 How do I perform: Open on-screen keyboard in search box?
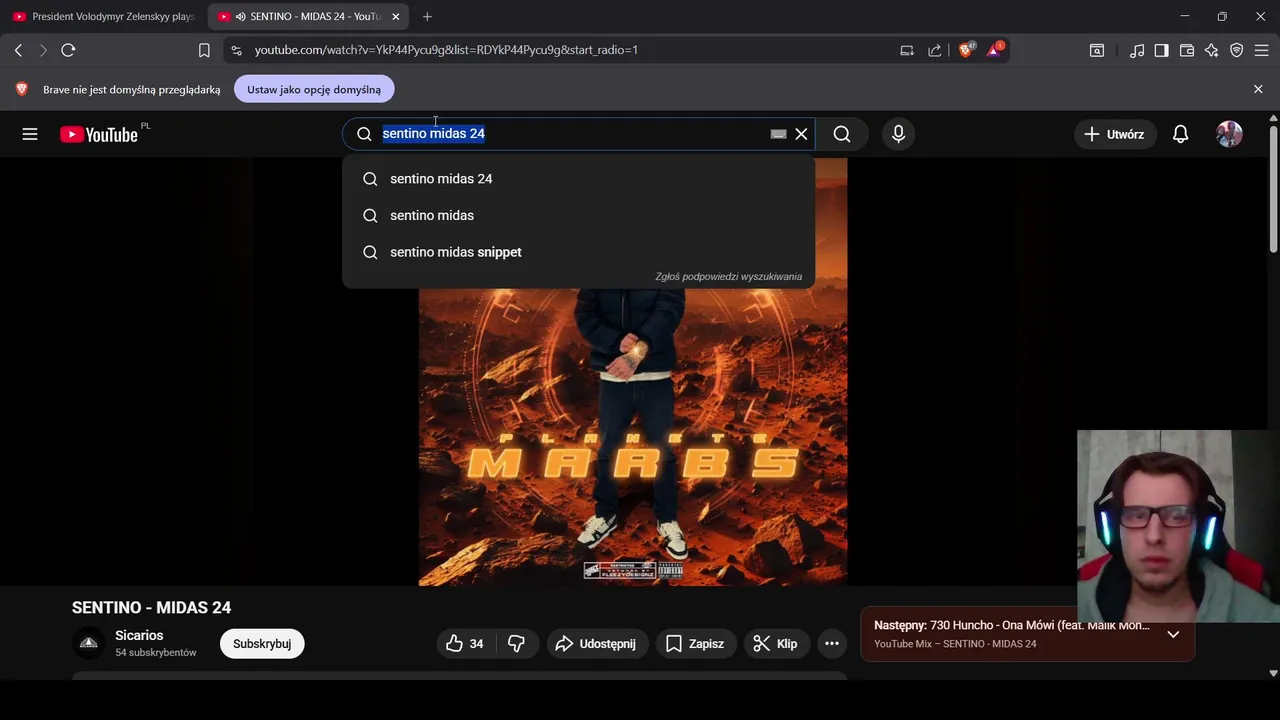(x=778, y=134)
